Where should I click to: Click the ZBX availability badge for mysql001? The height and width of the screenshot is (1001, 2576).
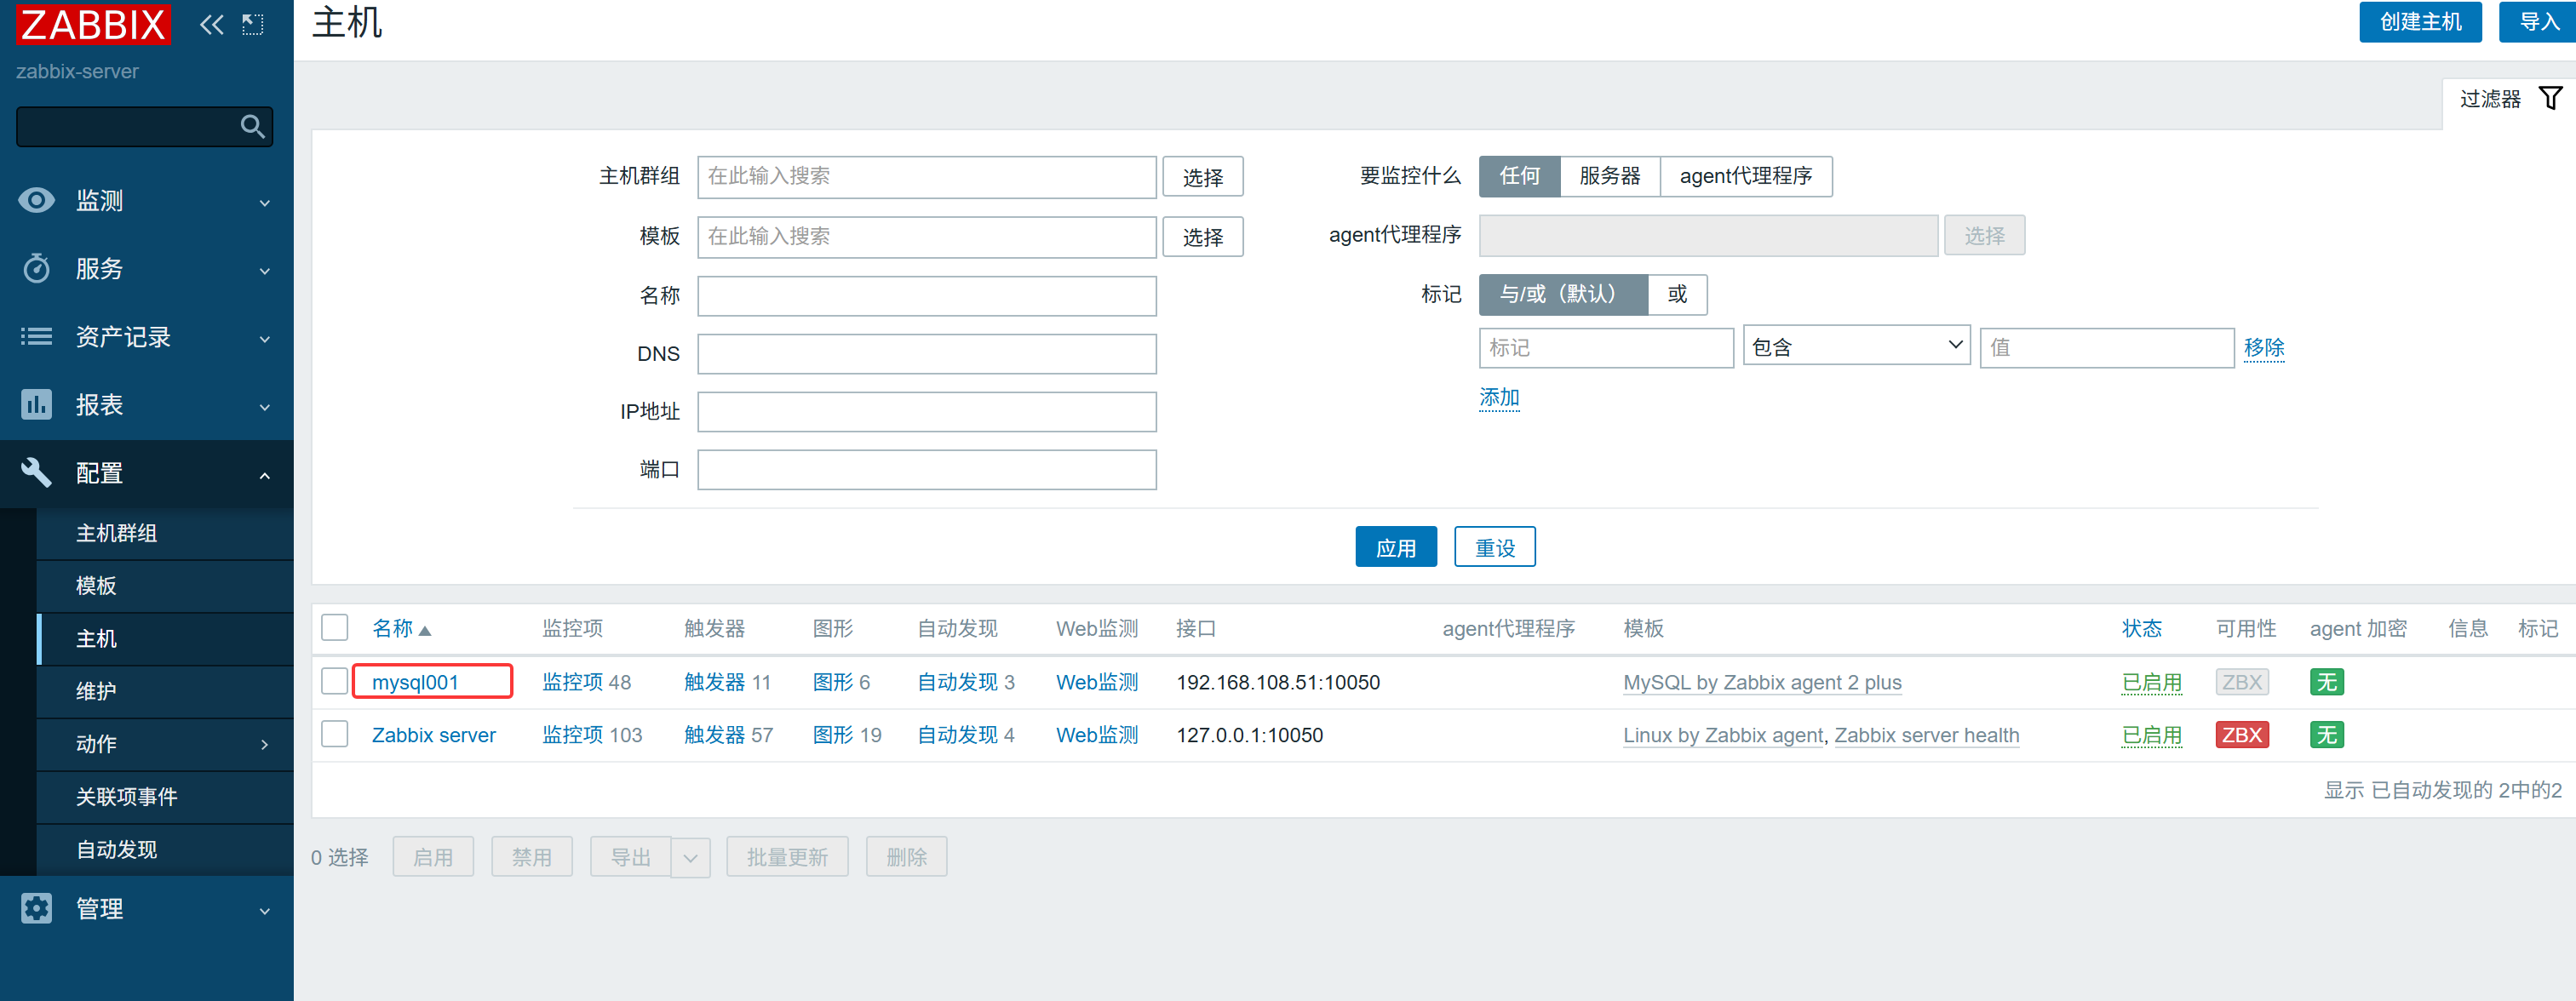point(2242,683)
